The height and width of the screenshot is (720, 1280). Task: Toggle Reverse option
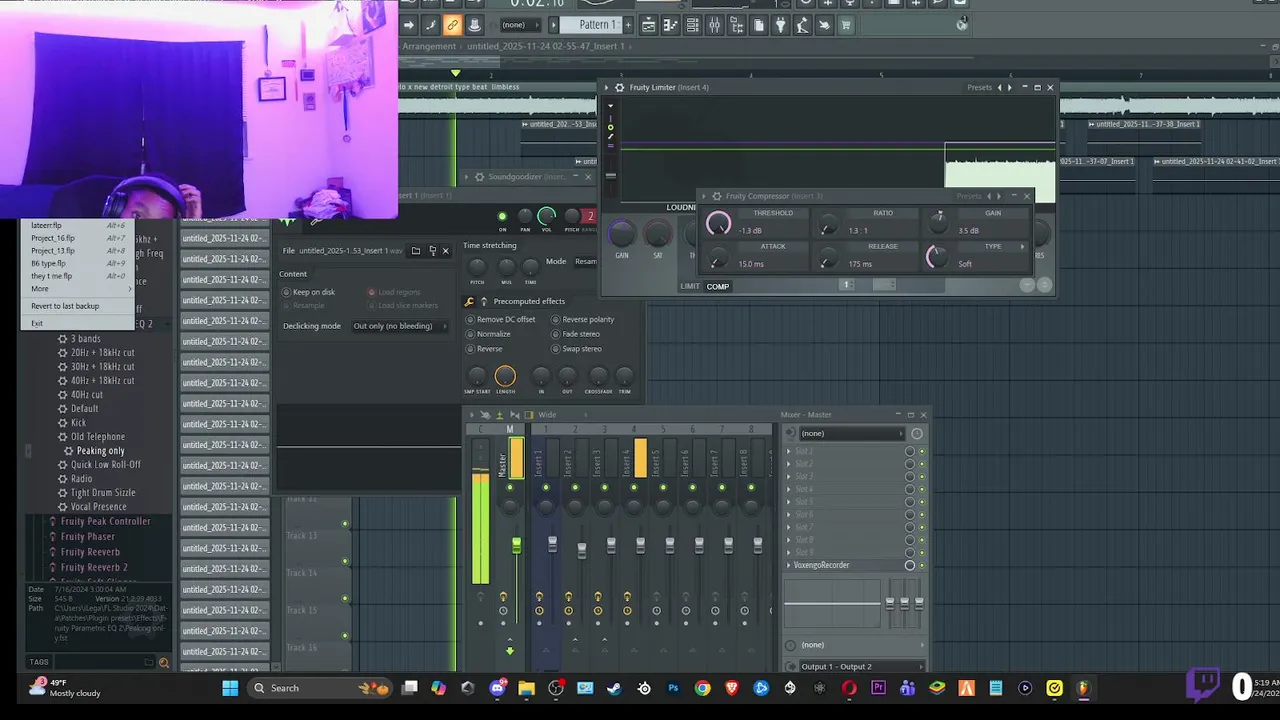486,349
